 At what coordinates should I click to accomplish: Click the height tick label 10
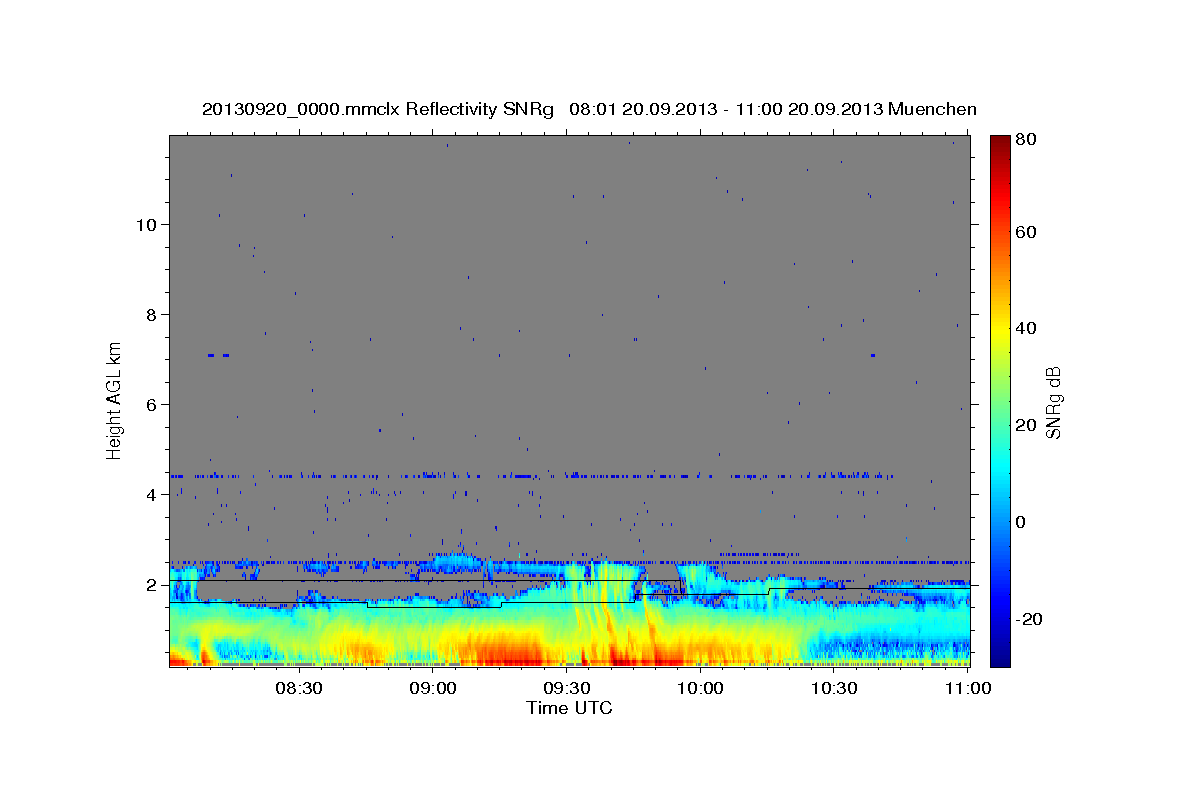click(146, 225)
